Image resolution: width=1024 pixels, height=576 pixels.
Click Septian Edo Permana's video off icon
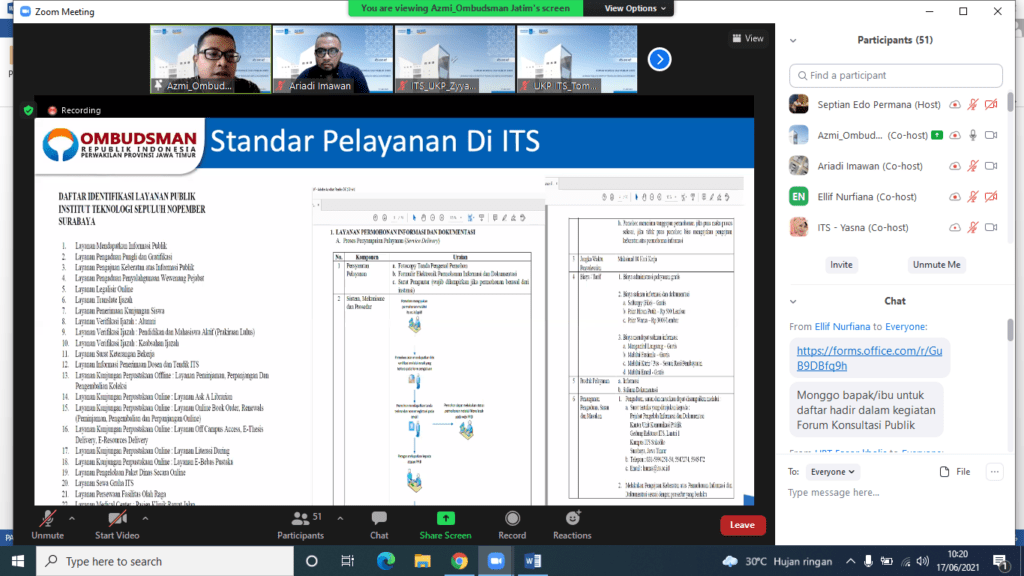click(x=991, y=104)
